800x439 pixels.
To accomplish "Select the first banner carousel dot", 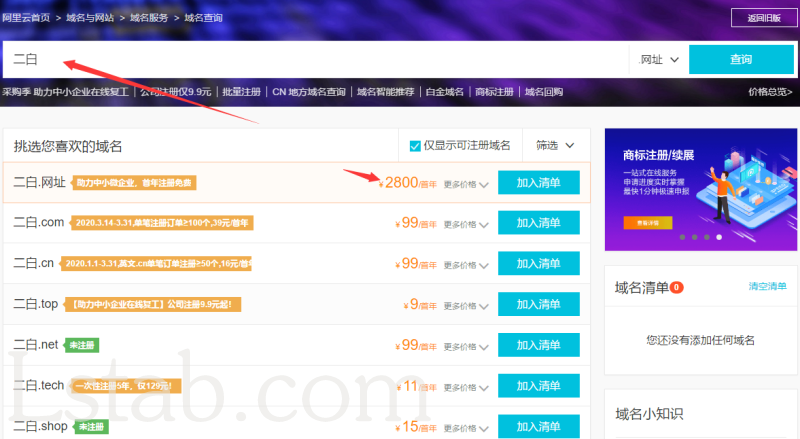I will pyautogui.click(x=682, y=237).
